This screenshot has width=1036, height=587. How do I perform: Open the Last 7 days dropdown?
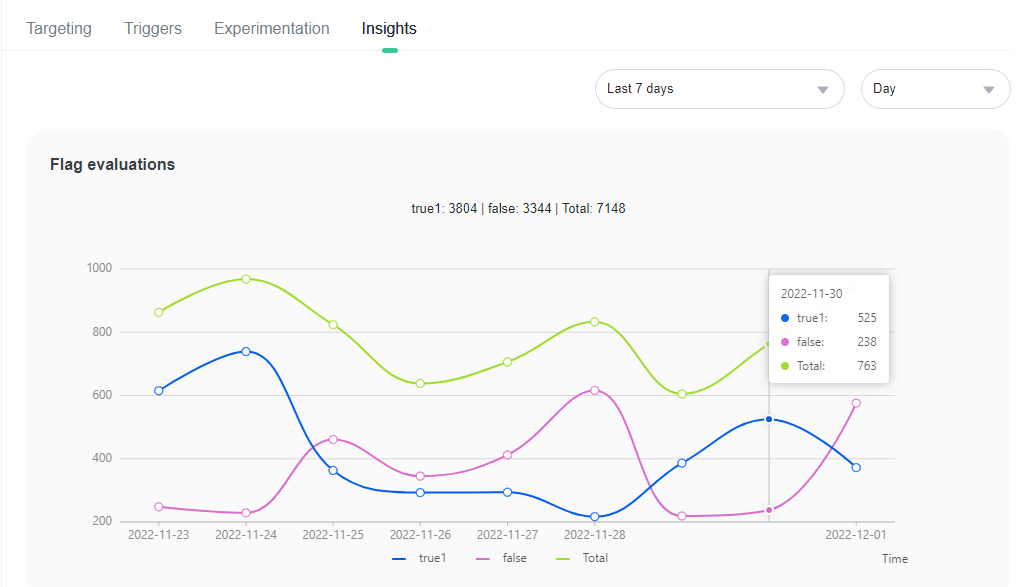(x=720, y=89)
